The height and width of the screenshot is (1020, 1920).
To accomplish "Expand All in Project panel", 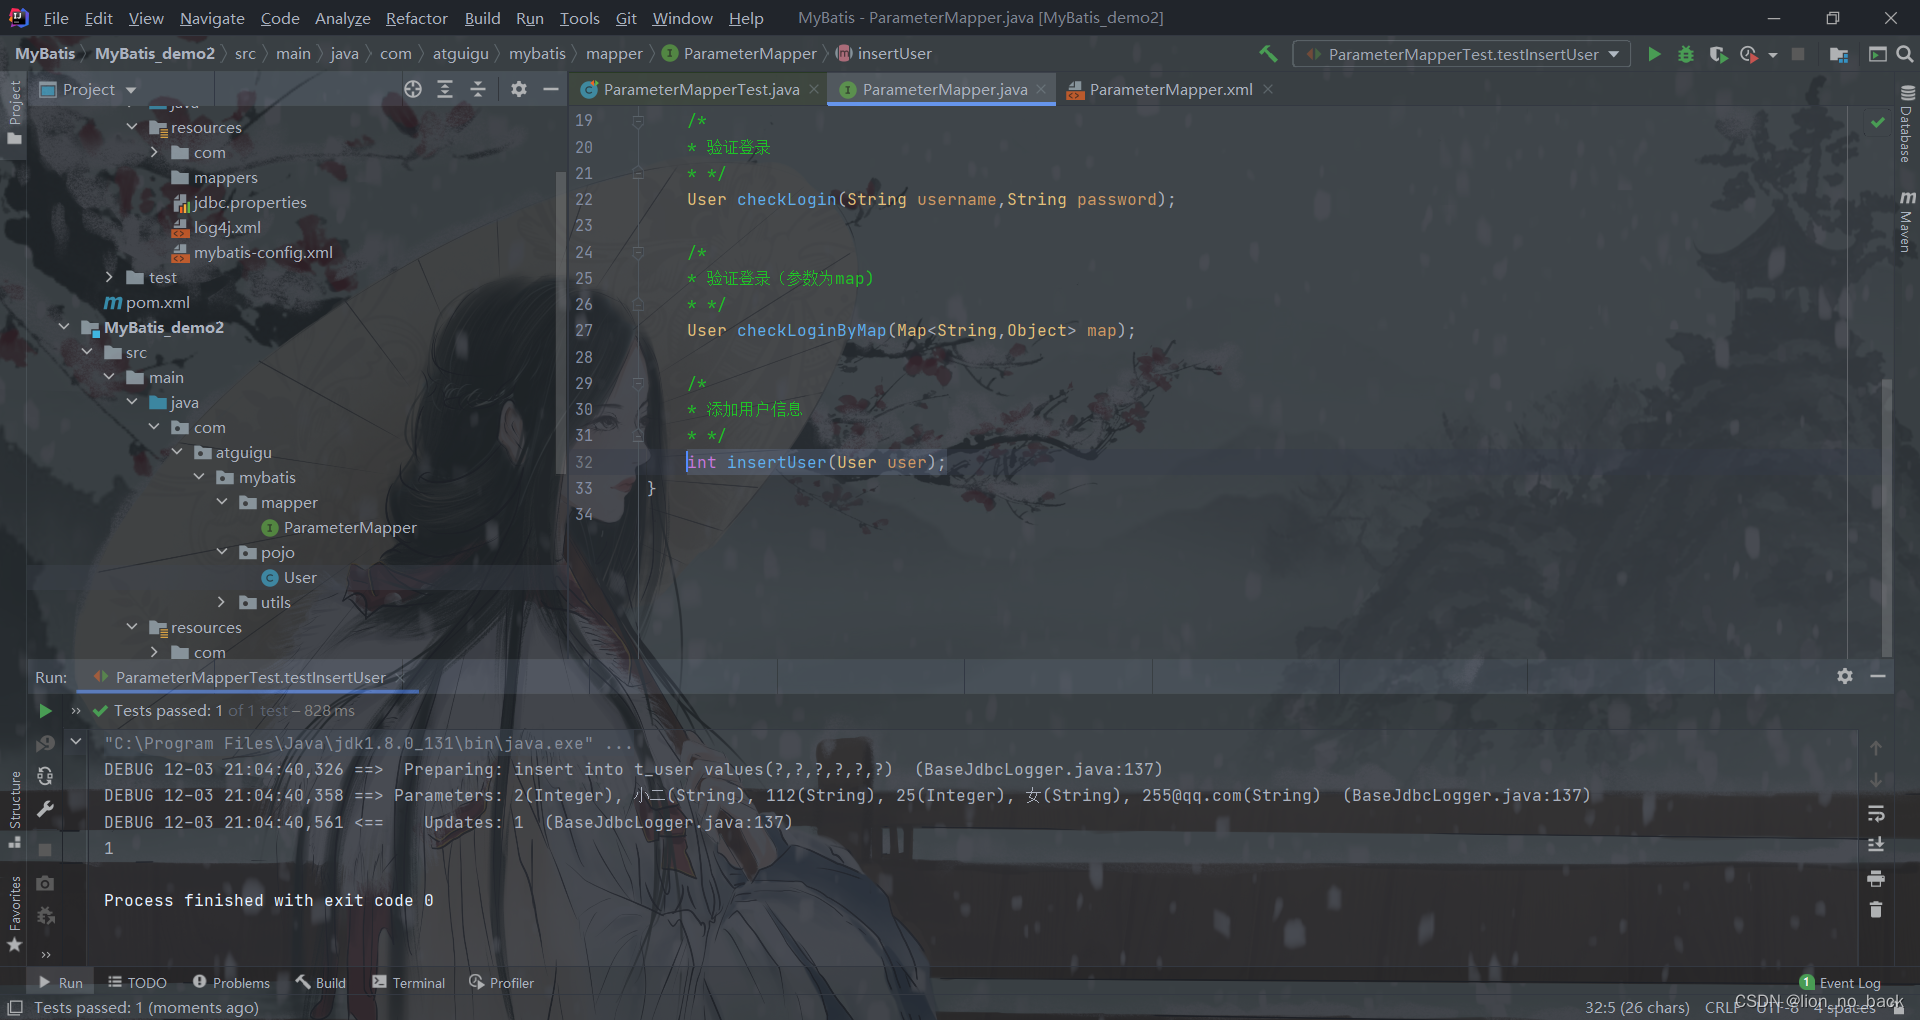I will (x=445, y=89).
